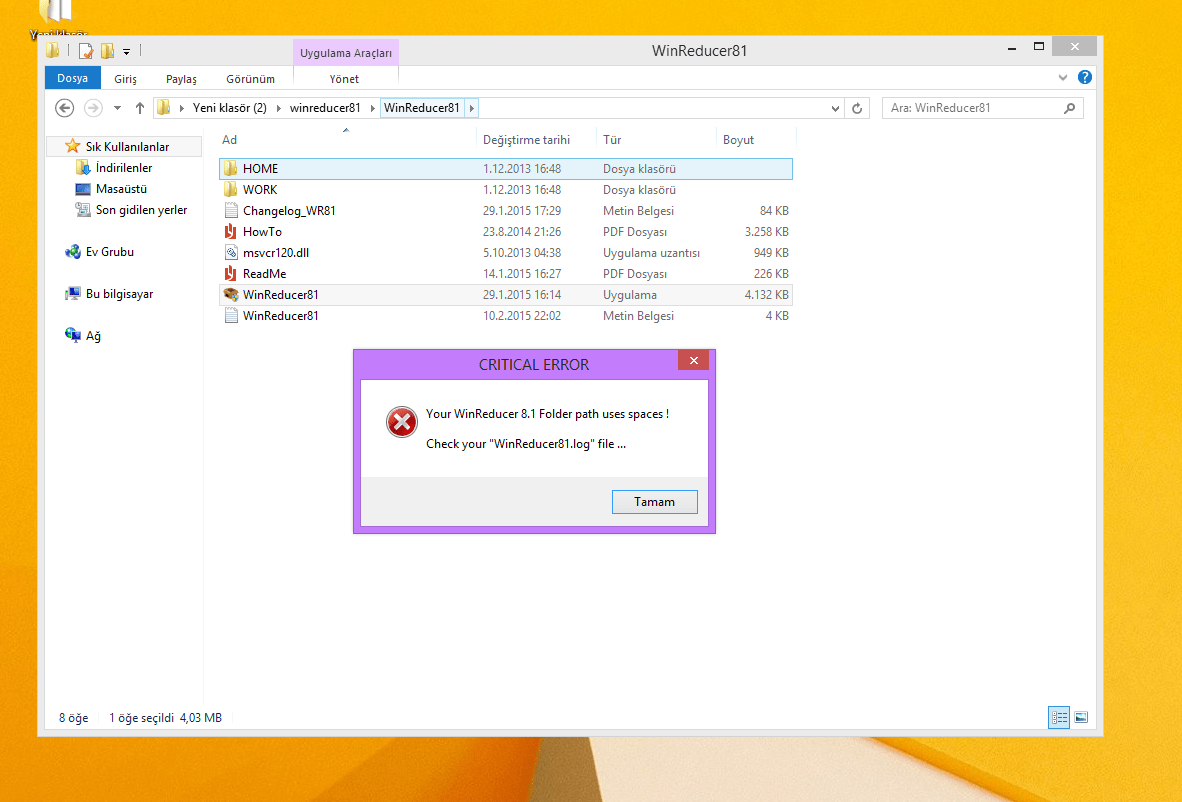Click Tamam in the CRITICAL ERROR dialog
The width and height of the screenshot is (1182, 802).
[654, 502]
